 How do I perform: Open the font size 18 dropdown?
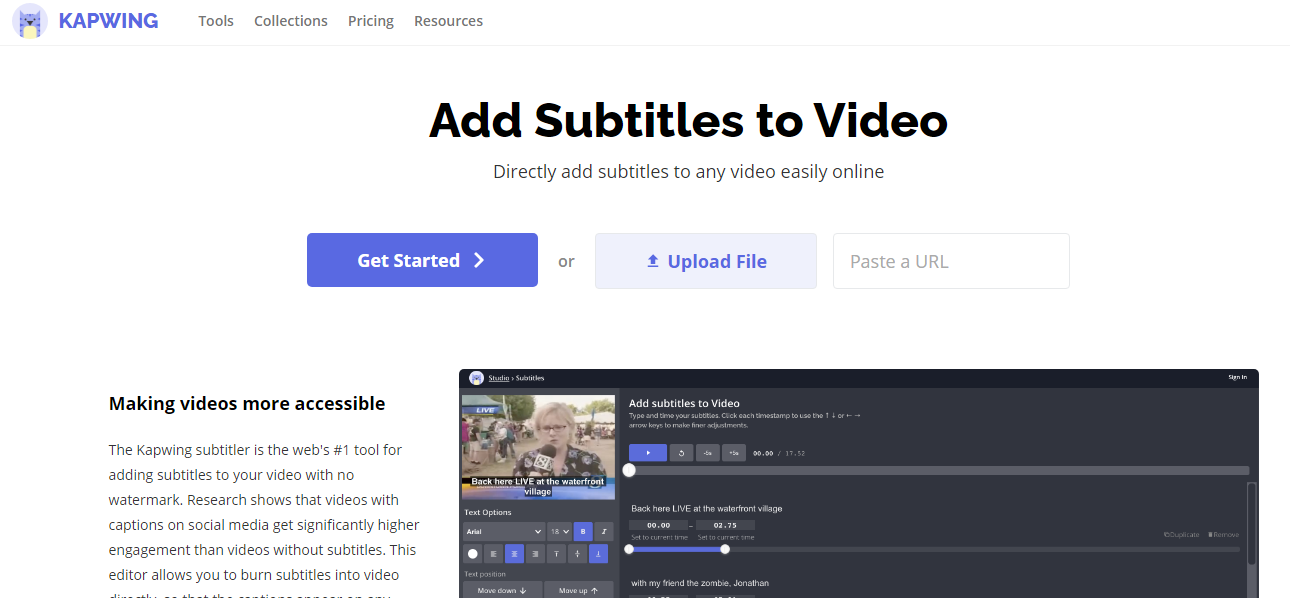point(560,531)
